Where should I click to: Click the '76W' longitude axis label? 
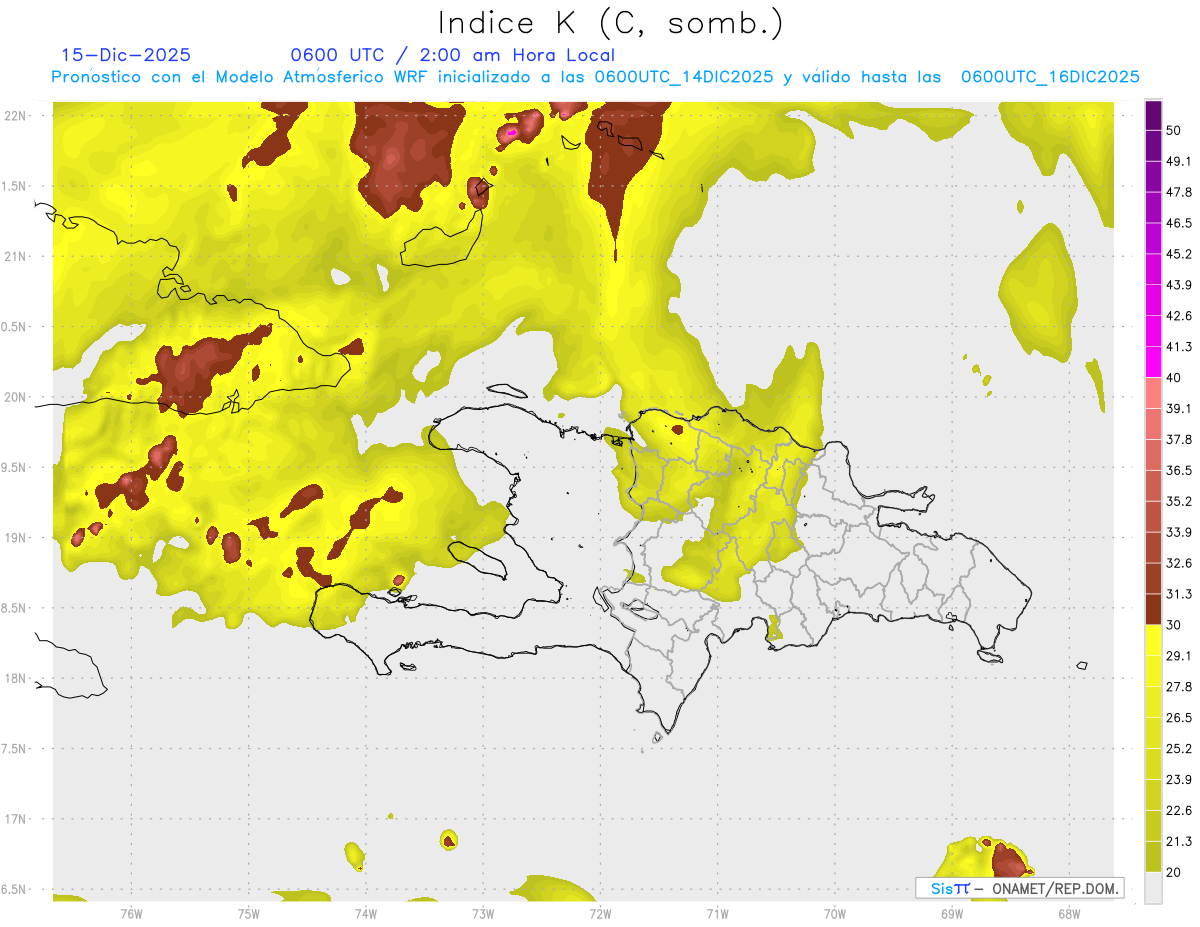(131, 914)
